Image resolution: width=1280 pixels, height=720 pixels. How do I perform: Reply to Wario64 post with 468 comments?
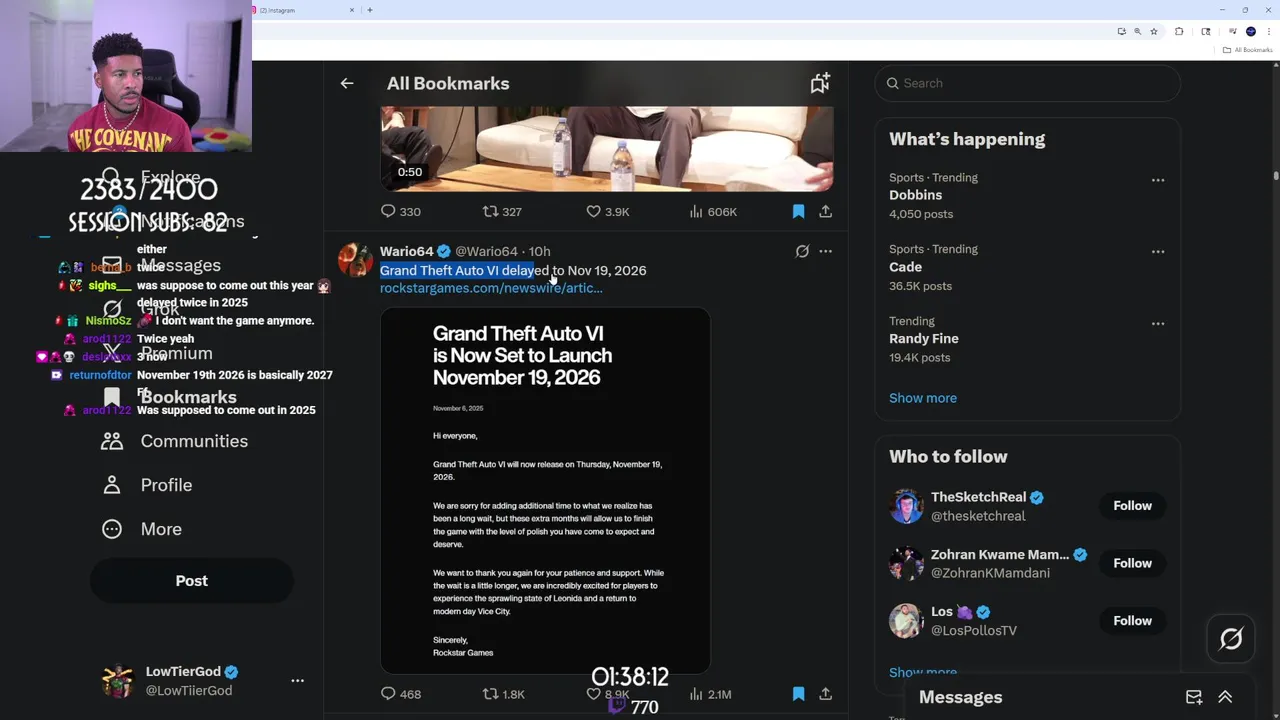tap(400, 693)
